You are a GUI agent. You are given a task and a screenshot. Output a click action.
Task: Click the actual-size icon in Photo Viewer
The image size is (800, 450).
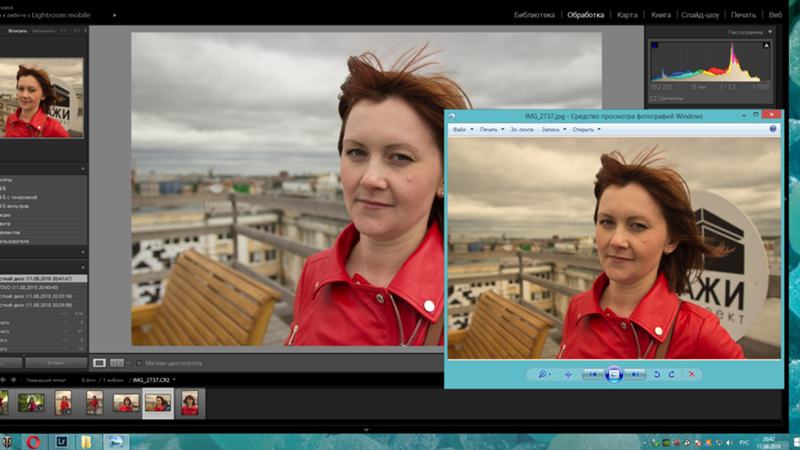tap(568, 374)
